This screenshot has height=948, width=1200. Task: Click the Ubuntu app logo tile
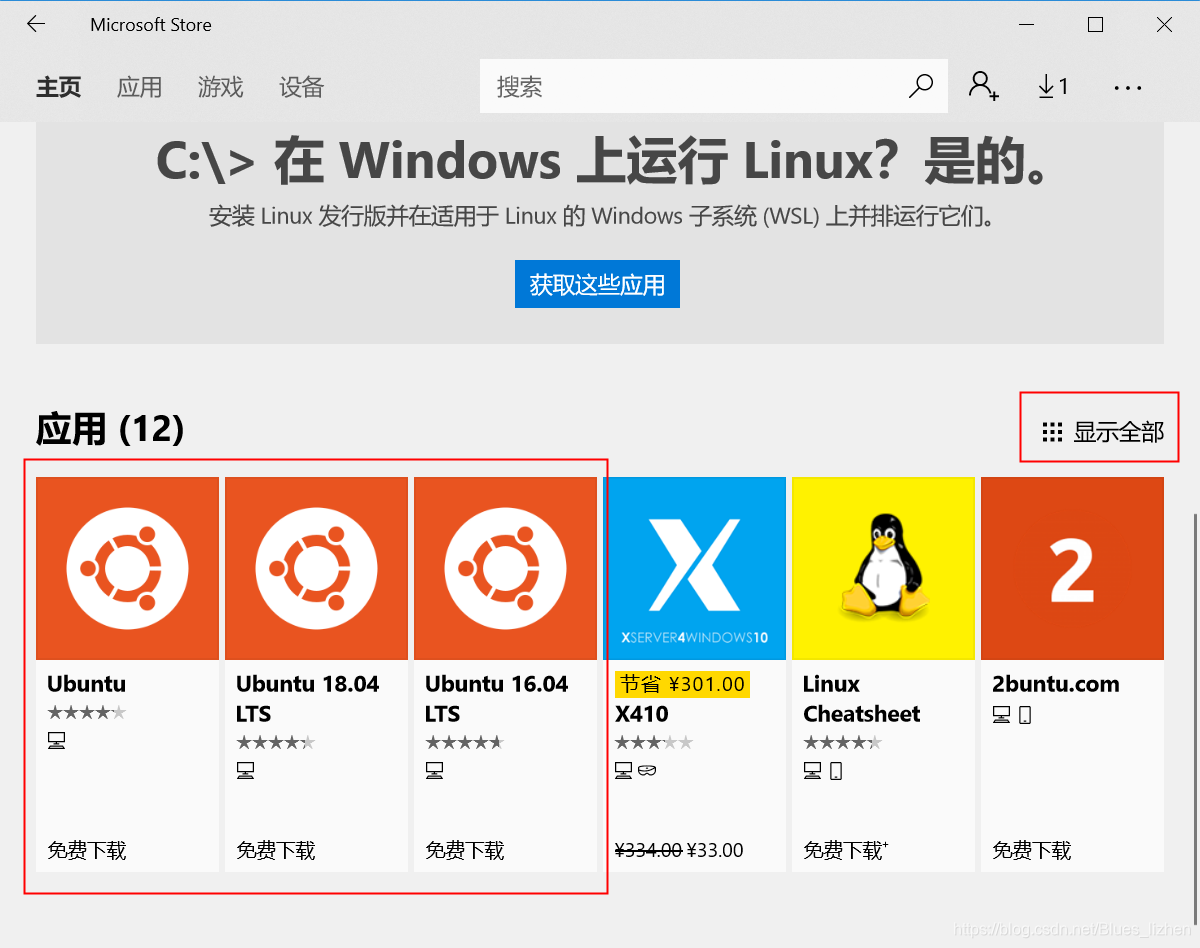pos(127,568)
